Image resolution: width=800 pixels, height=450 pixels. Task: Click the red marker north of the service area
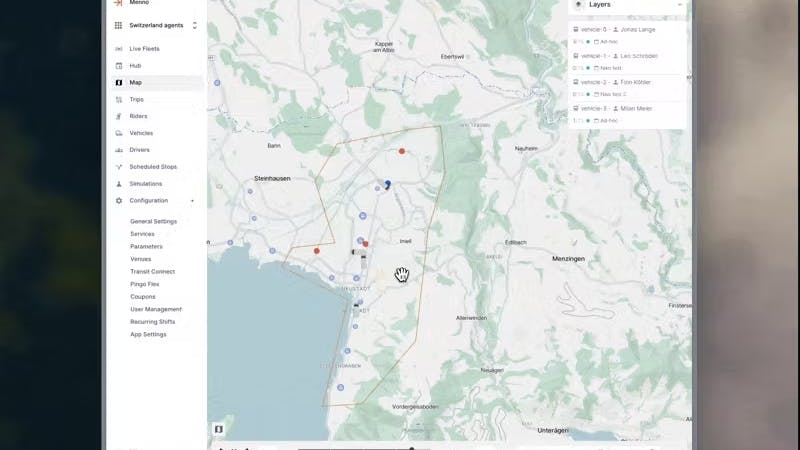pos(402,152)
